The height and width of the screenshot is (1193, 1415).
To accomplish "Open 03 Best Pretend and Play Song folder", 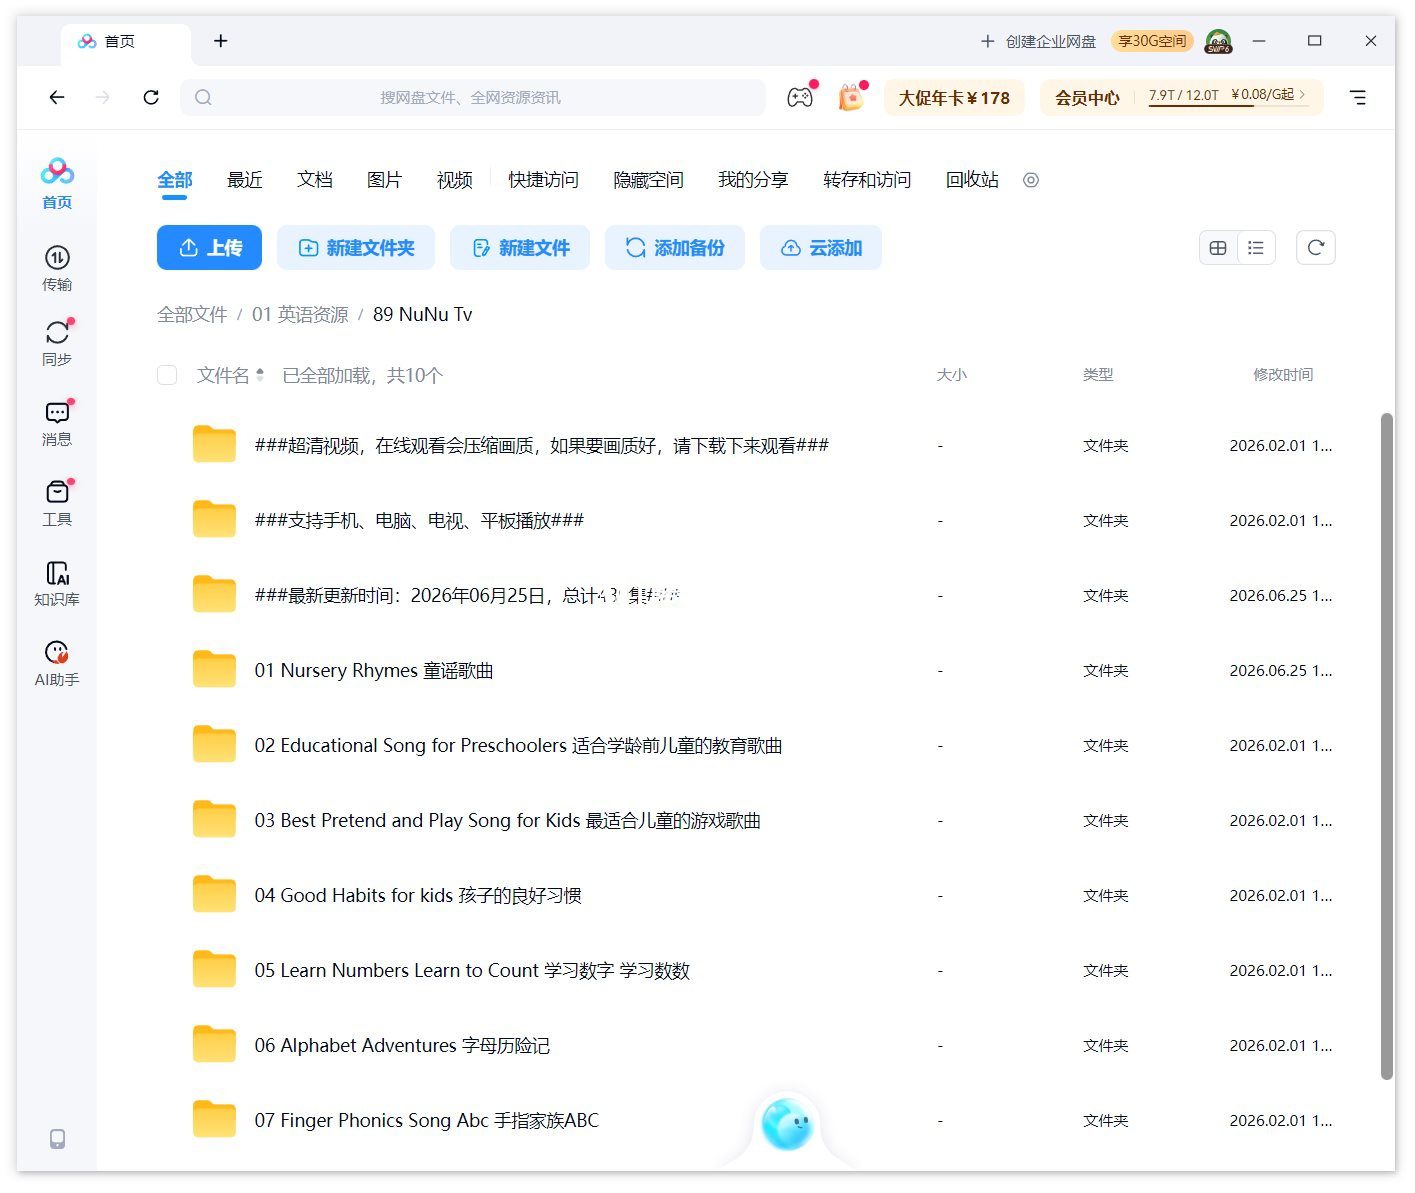I will [x=507, y=820].
